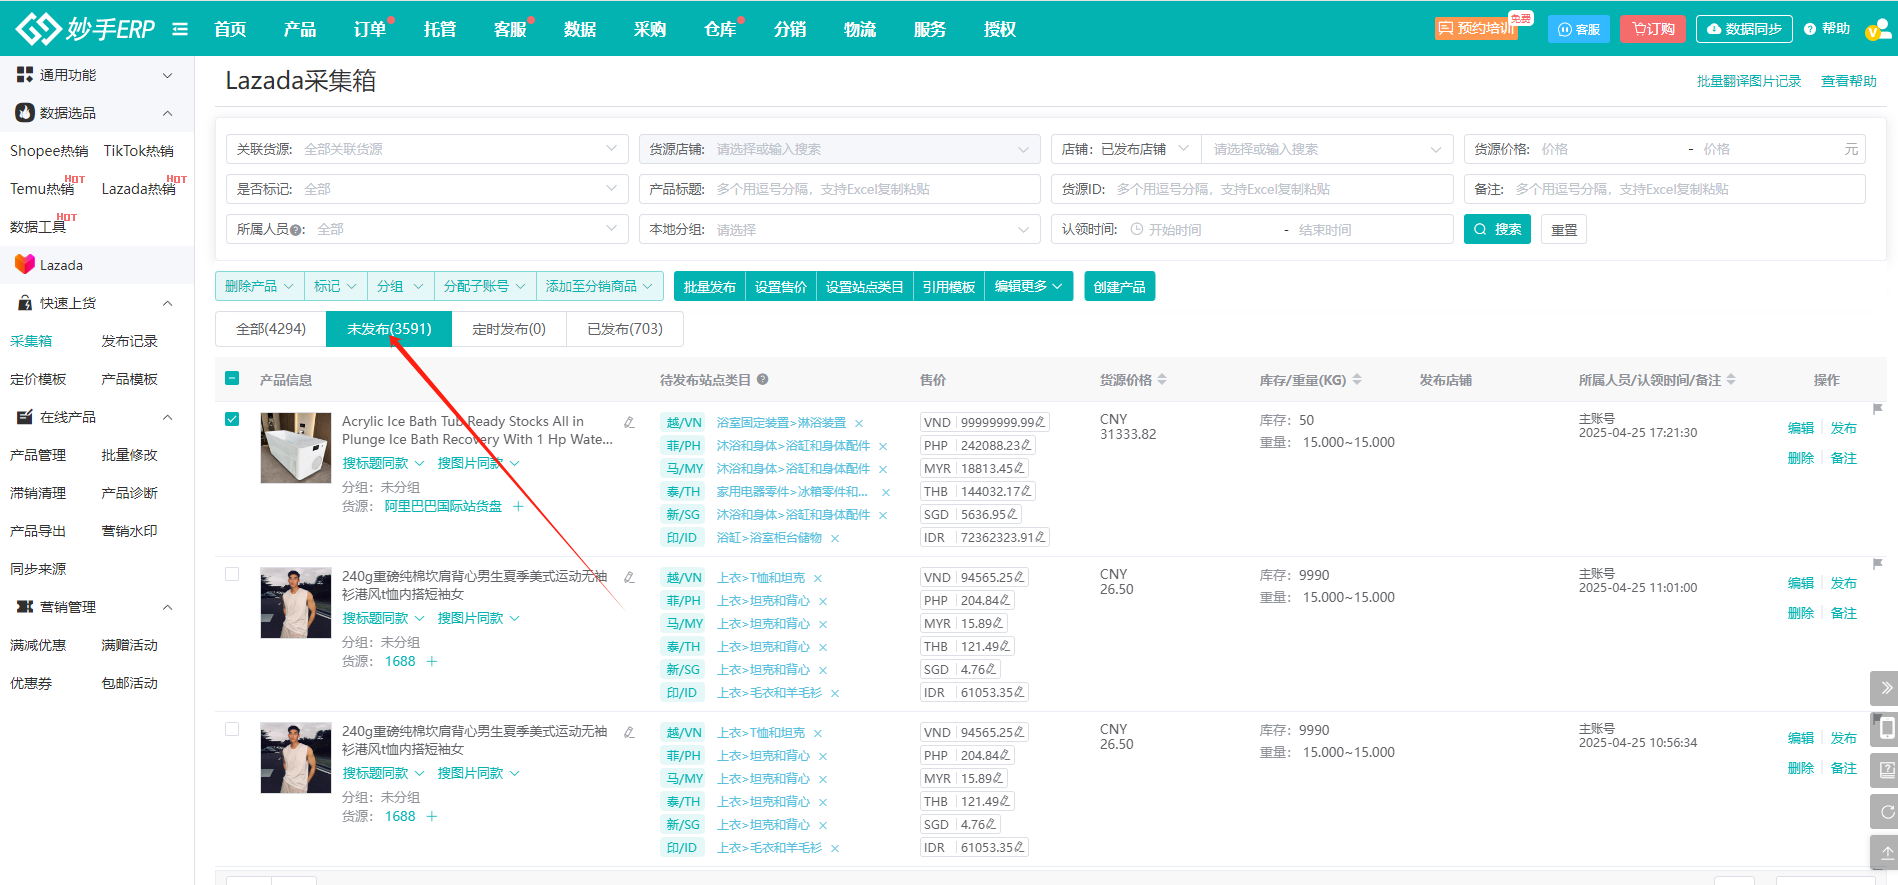Click the 设置售价 button
This screenshot has height=885, width=1898.
(781, 286)
